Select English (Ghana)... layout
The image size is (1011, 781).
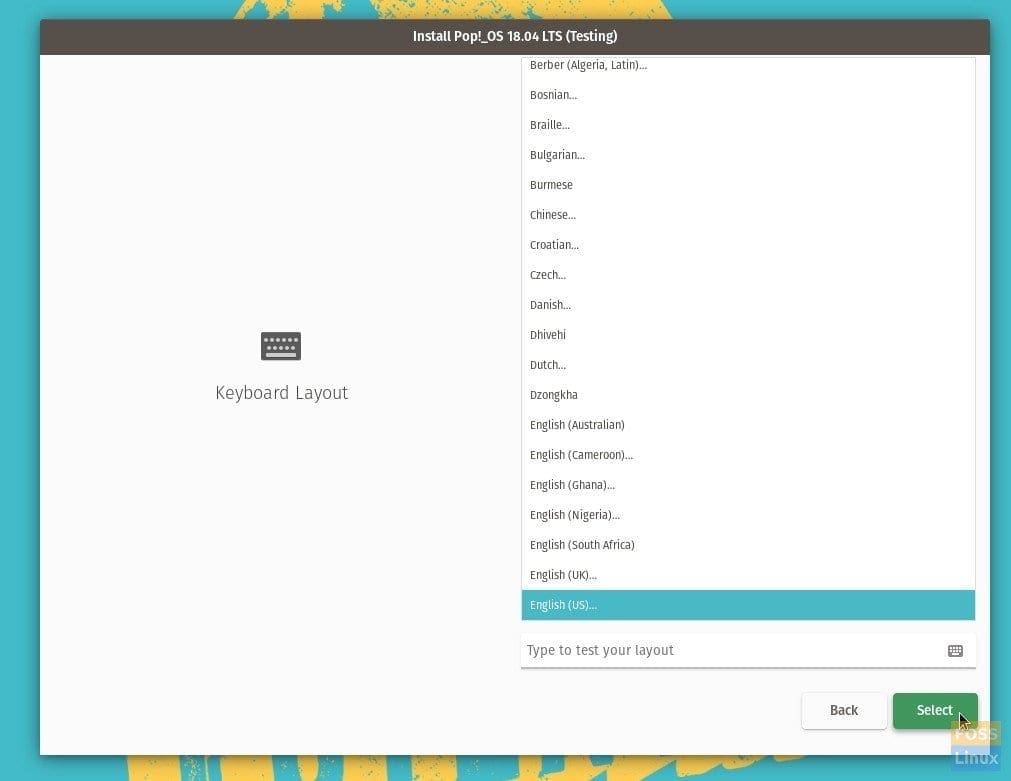click(748, 485)
